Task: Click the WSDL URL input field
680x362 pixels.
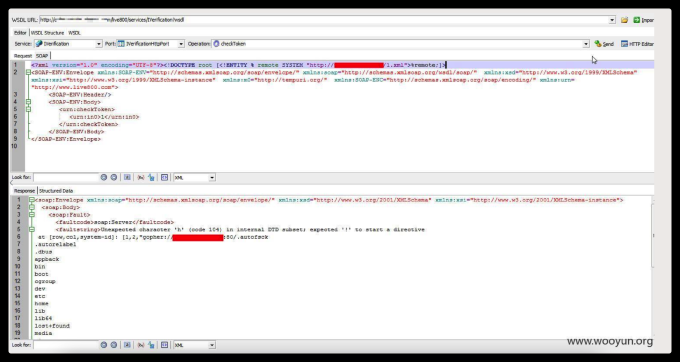Action: (x=324, y=20)
